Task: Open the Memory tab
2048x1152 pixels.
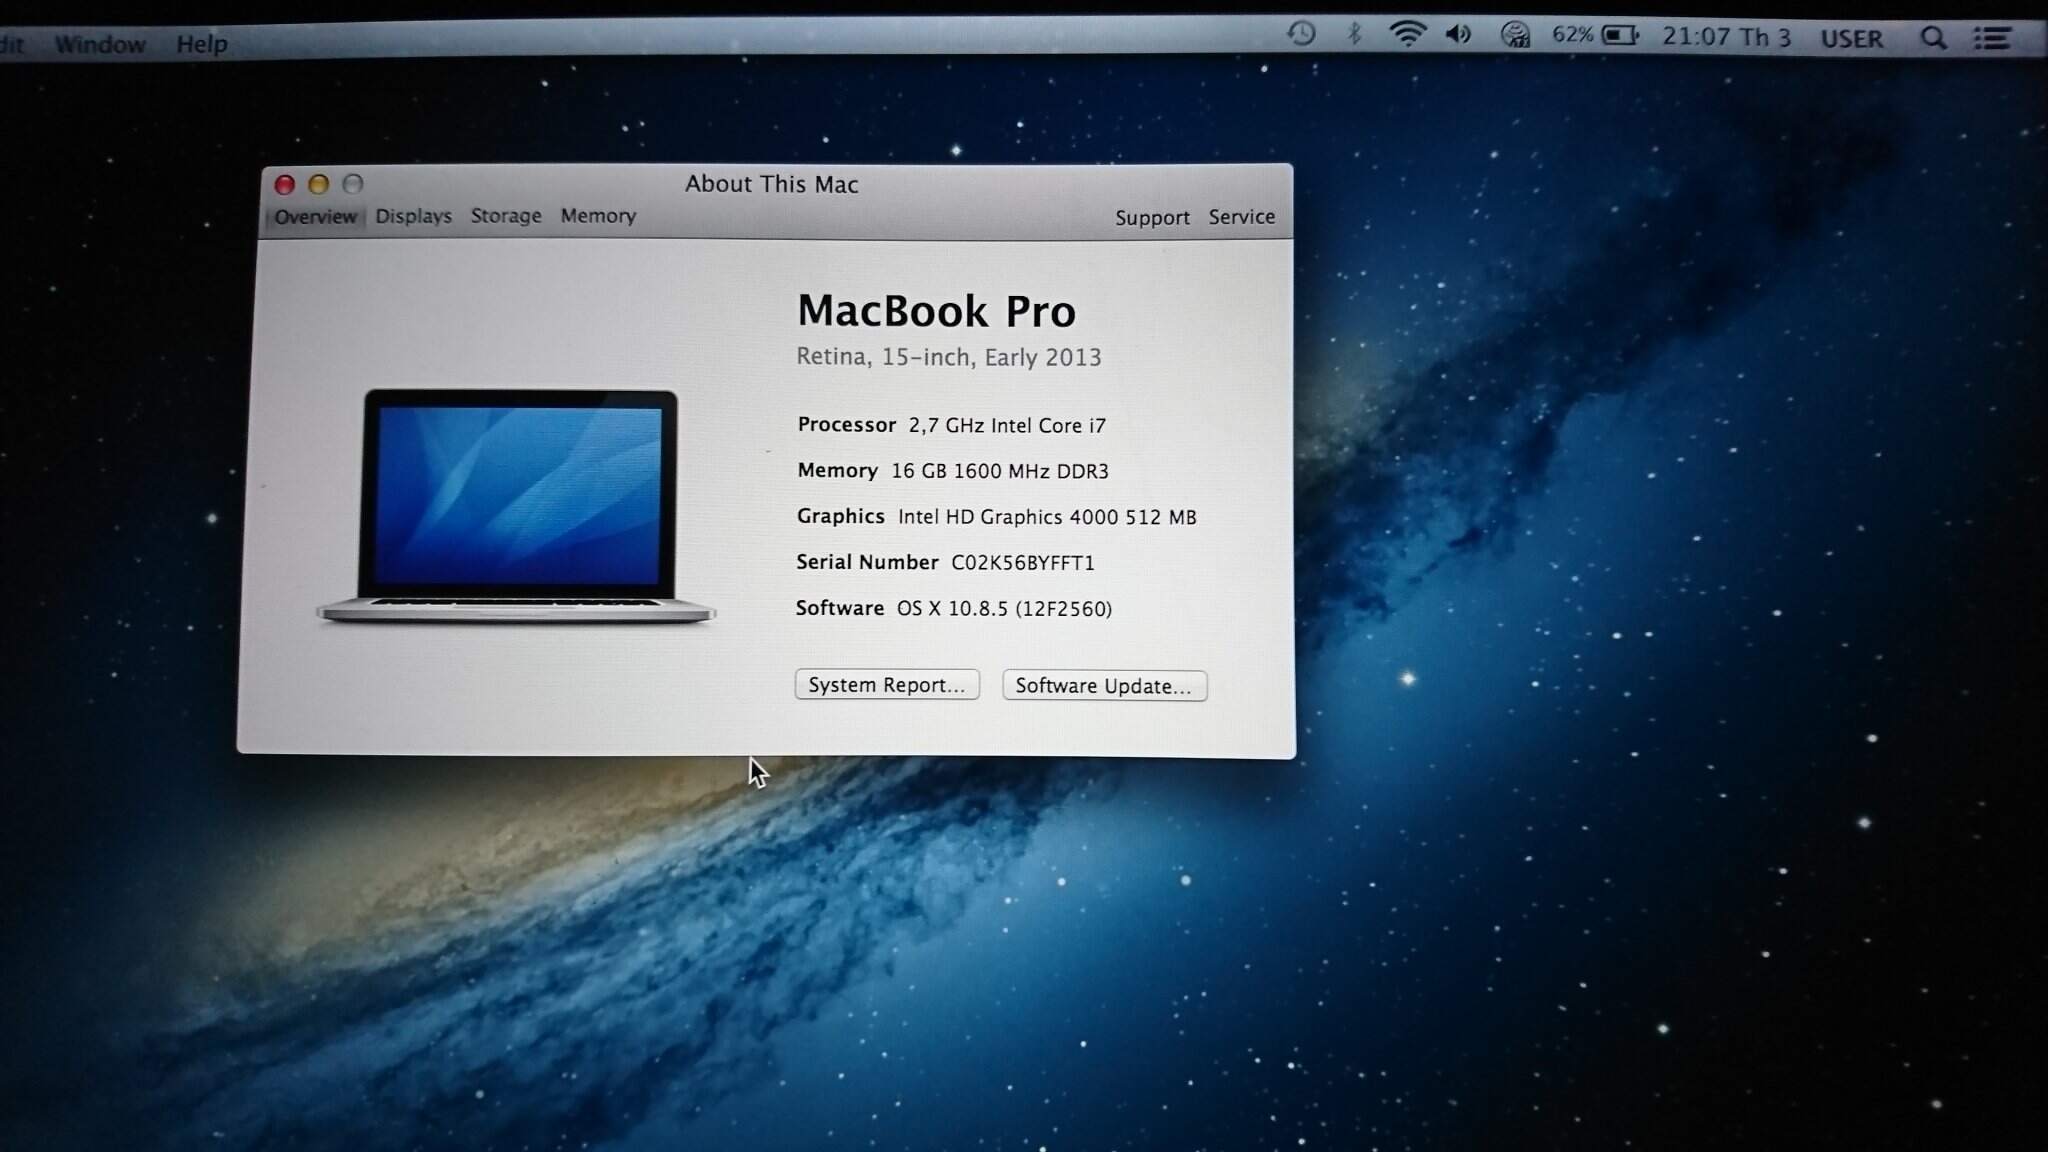Action: tap(598, 216)
